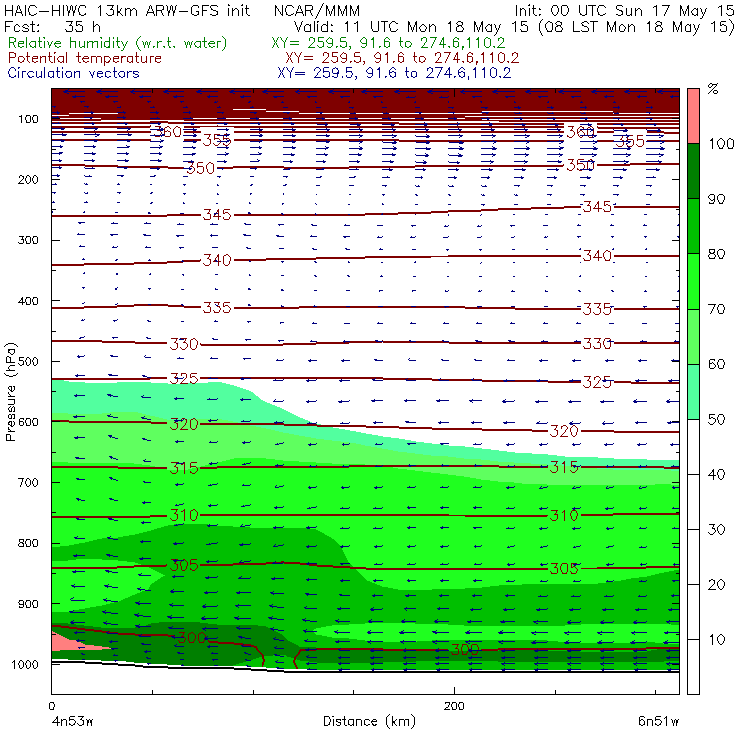Viewport: 740px width, 740px height.
Task: Click the 'Distance (km)' axis title
Action: [x=369, y=722]
